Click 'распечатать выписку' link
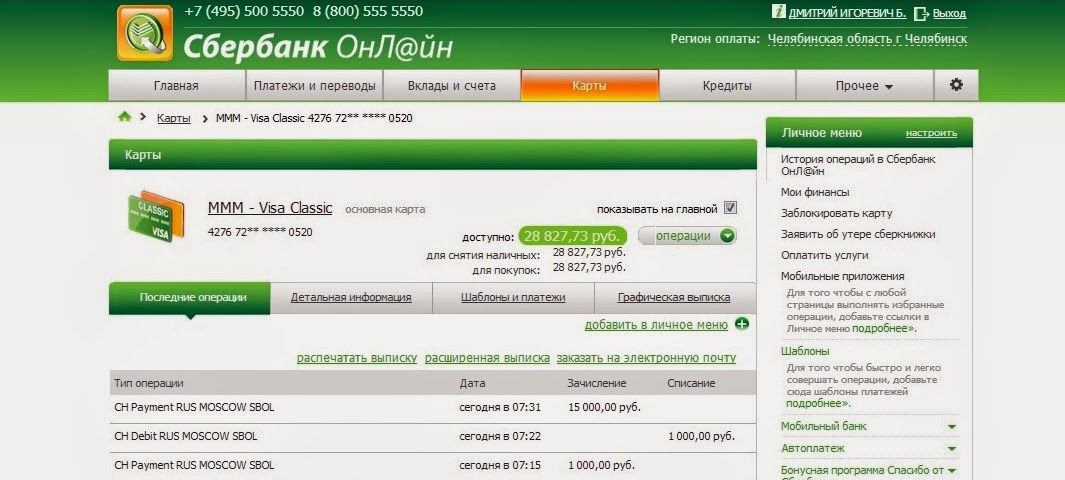 pos(357,358)
